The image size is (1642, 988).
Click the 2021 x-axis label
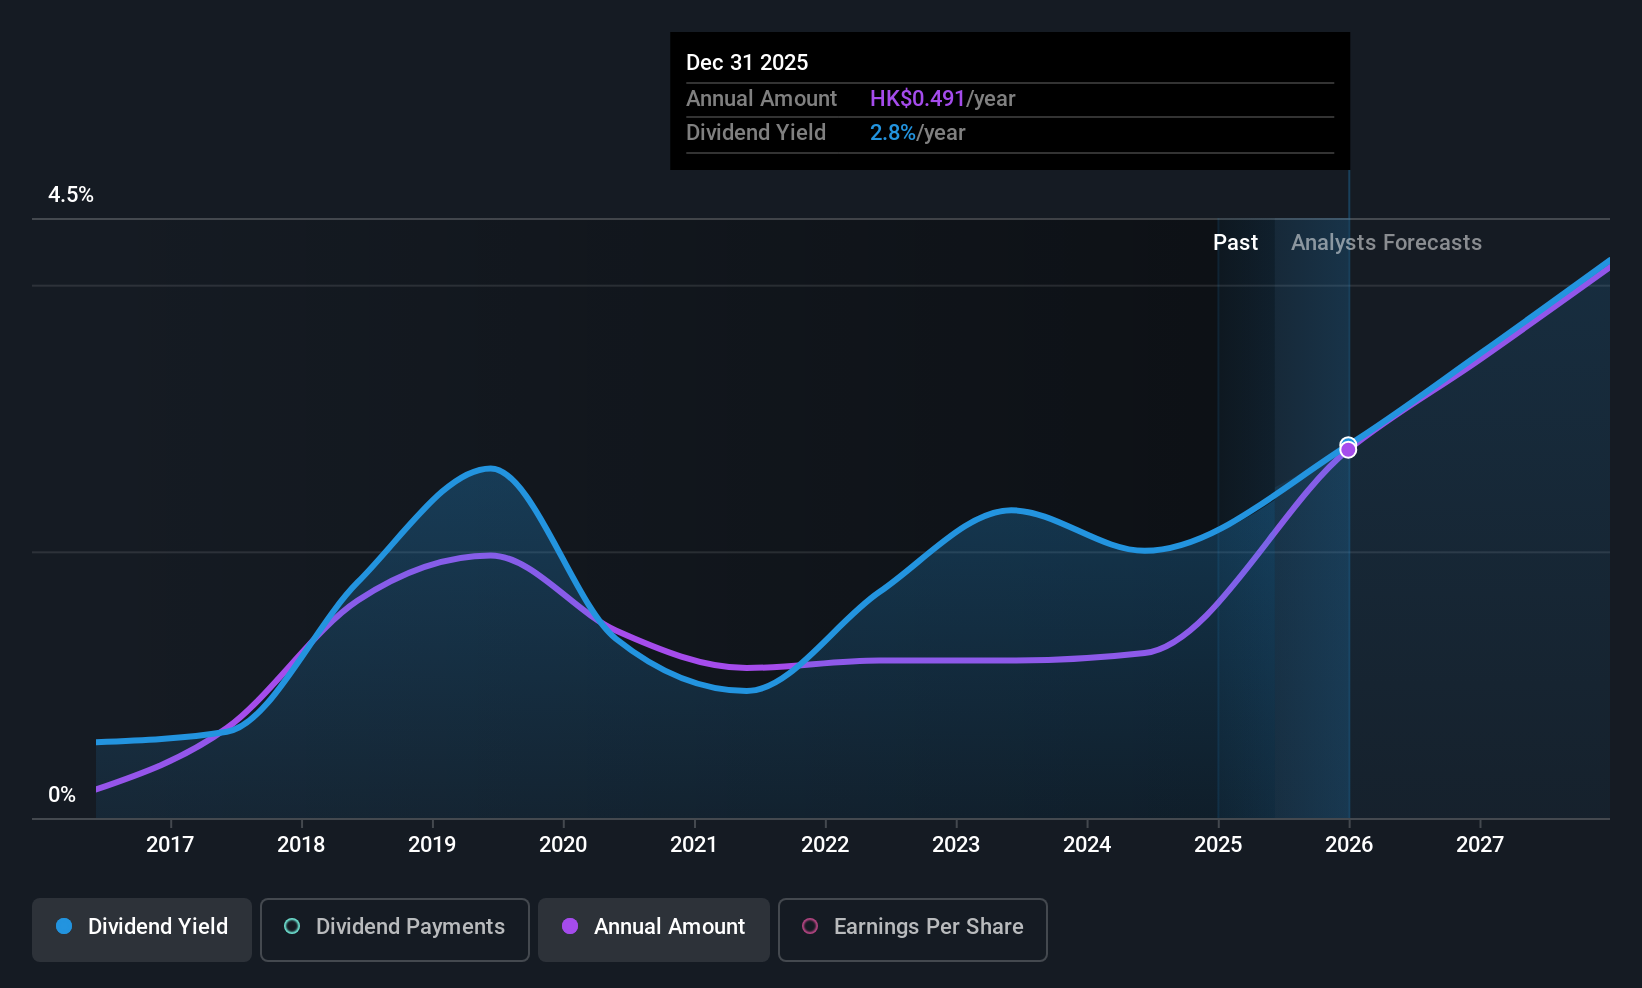[694, 844]
